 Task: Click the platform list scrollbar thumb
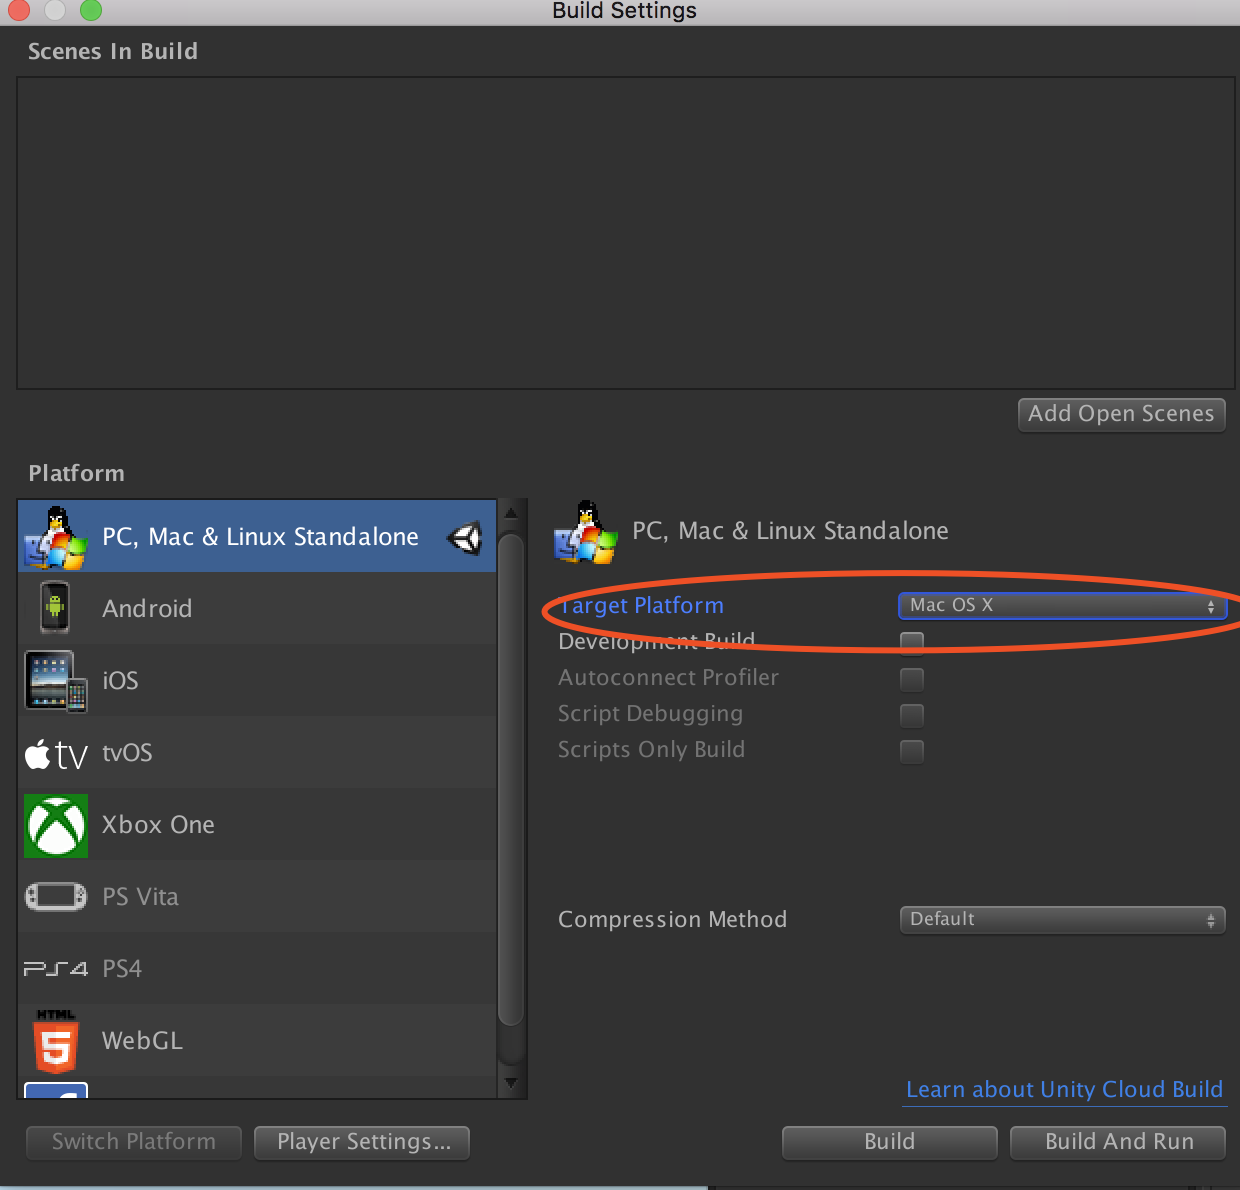coord(511,780)
